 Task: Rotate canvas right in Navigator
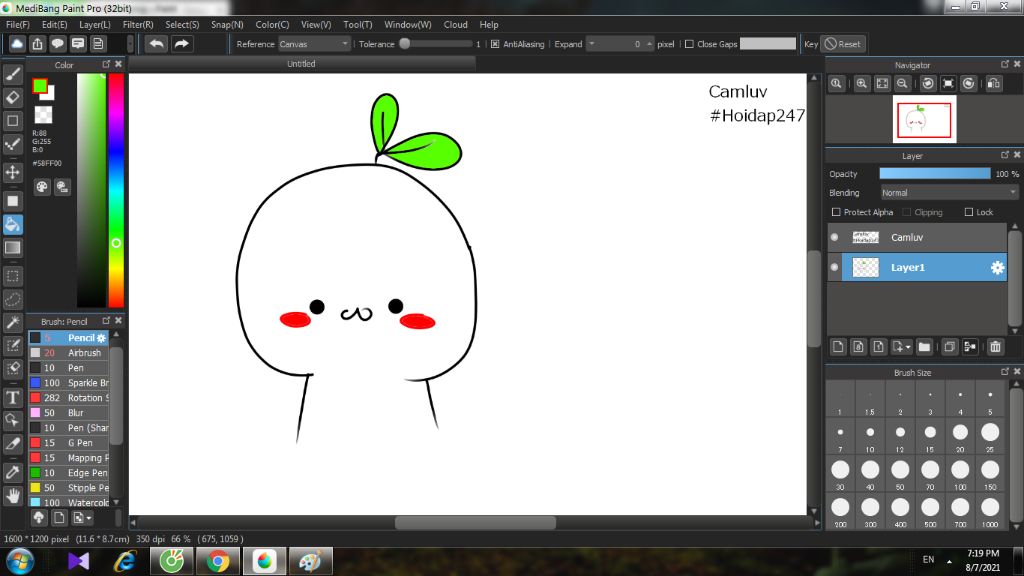tap(968, 84)
